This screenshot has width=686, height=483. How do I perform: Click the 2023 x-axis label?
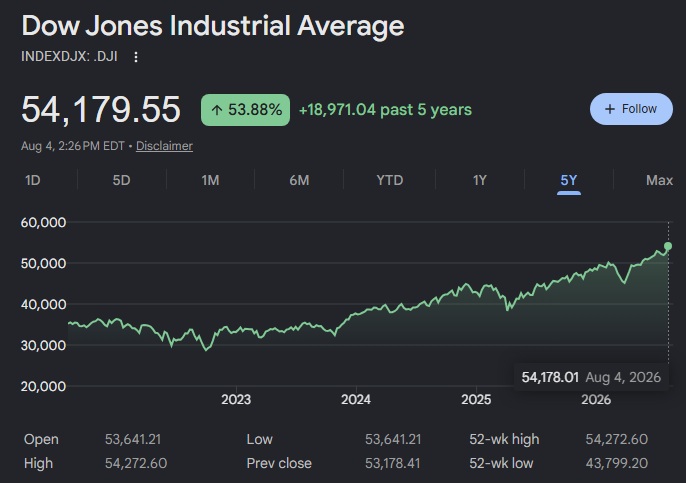pos(236,399)
